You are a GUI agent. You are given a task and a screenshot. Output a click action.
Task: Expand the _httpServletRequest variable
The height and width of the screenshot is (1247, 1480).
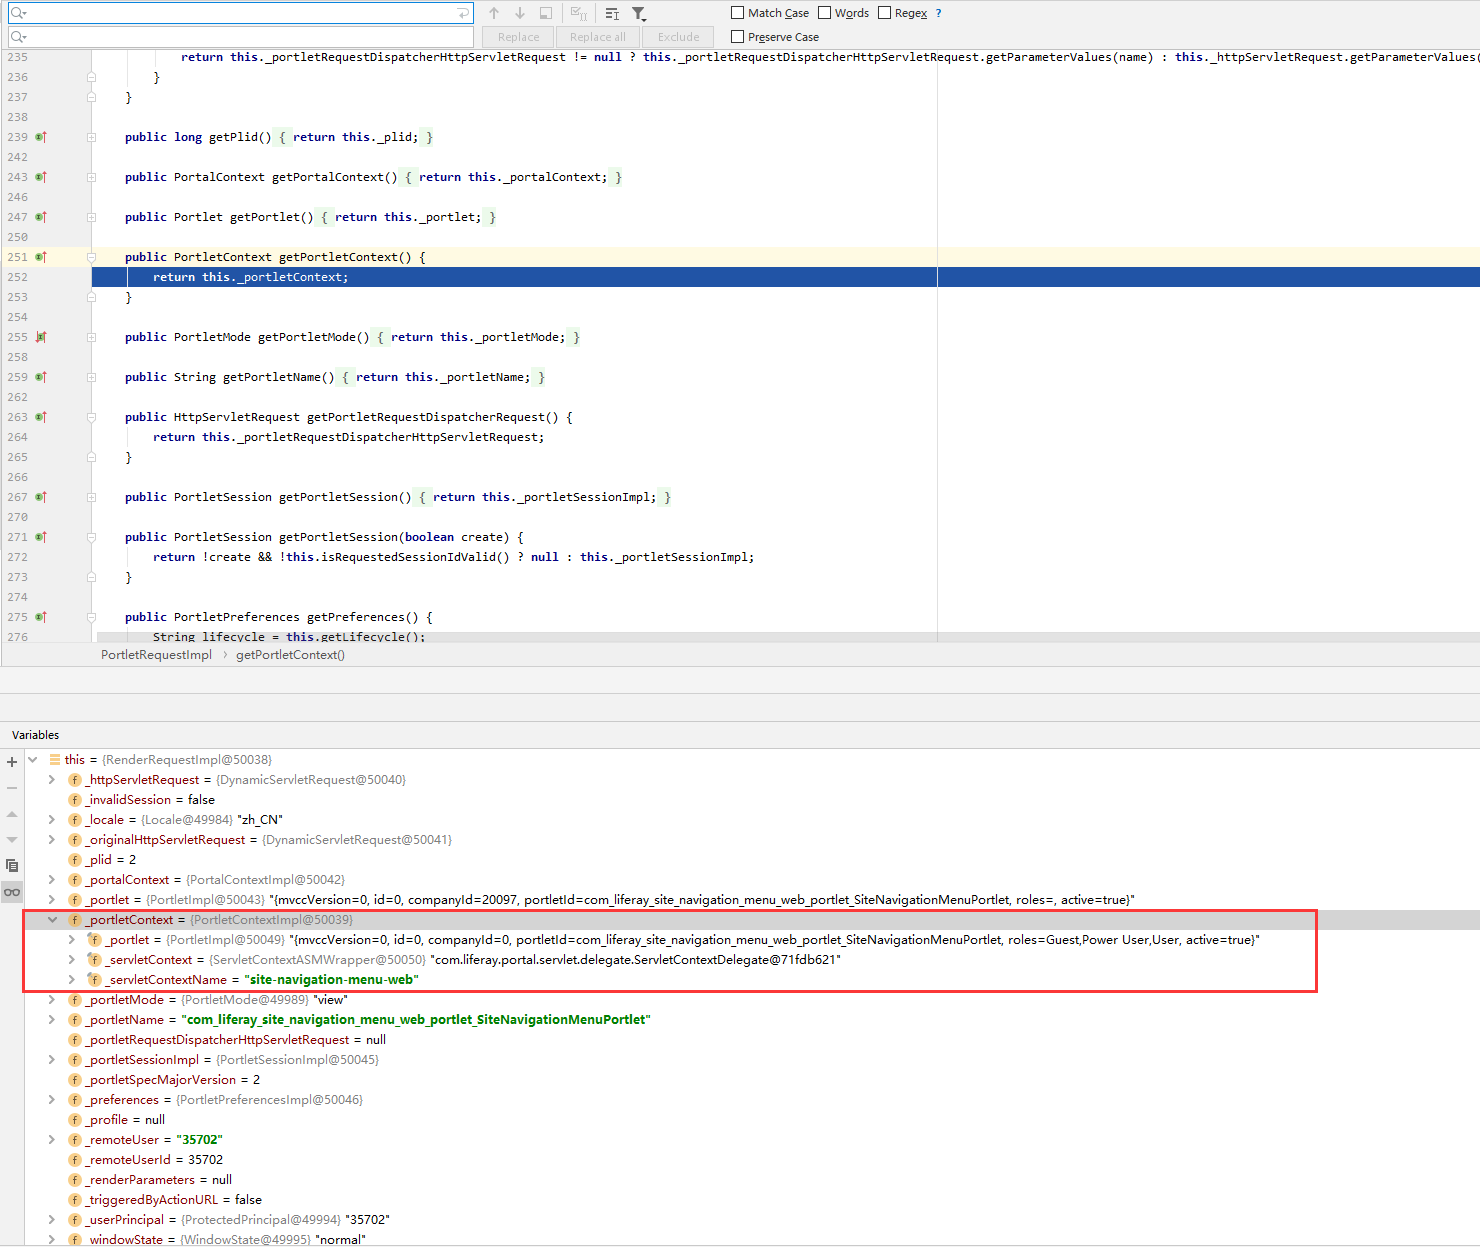[x=52, y=780]
